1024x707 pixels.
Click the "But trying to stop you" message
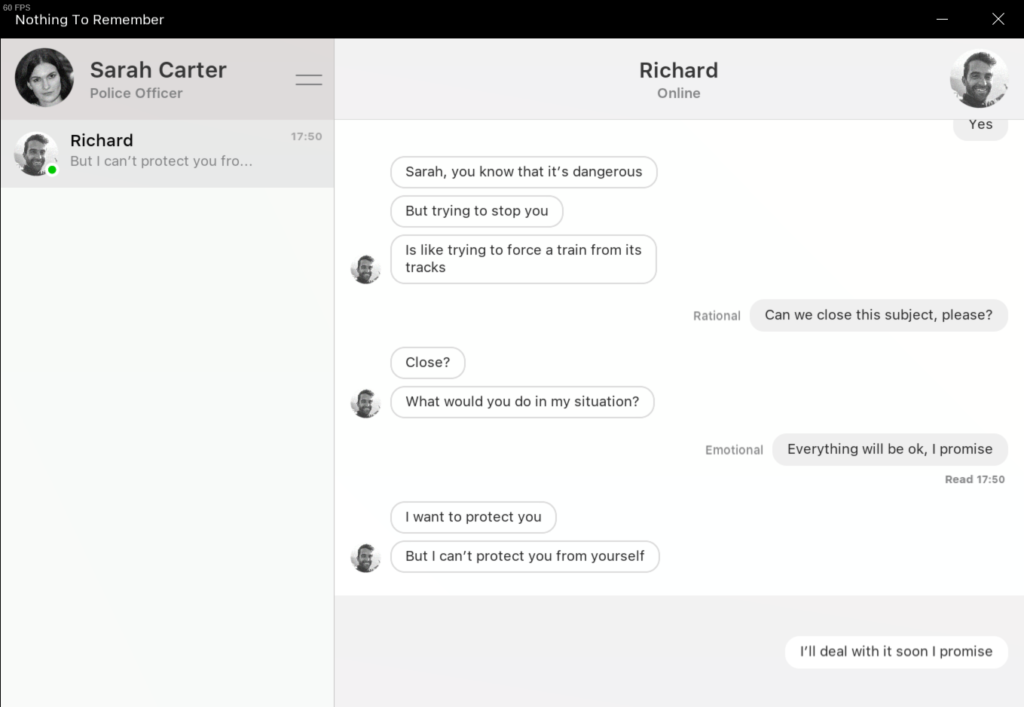tap(477, 211)
